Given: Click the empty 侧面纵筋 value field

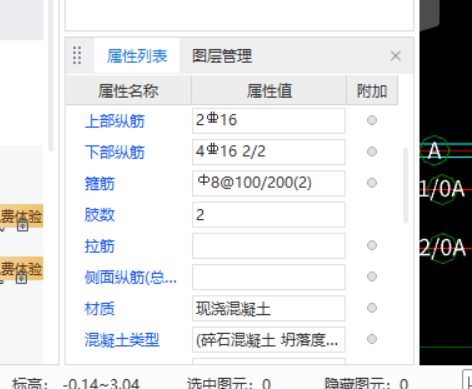Looking at the screenshot, I should (269, 277).
